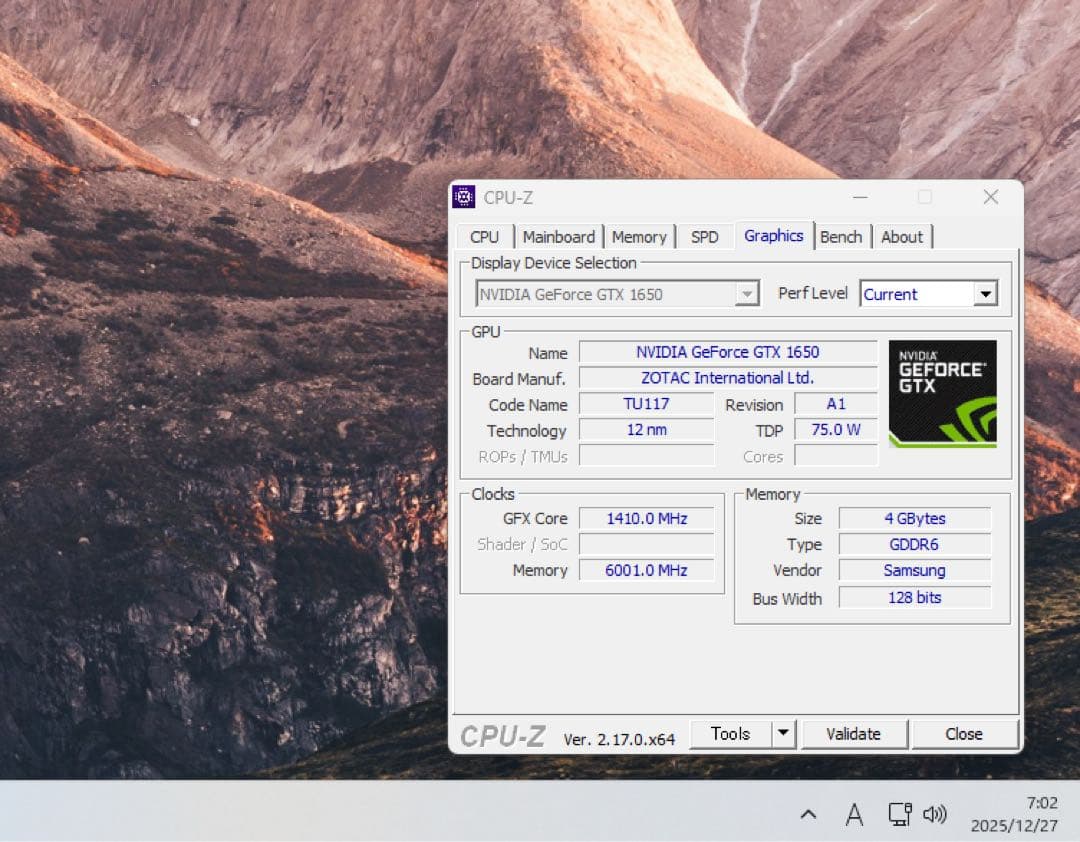Switch to the Bench tab

(841, 236)
